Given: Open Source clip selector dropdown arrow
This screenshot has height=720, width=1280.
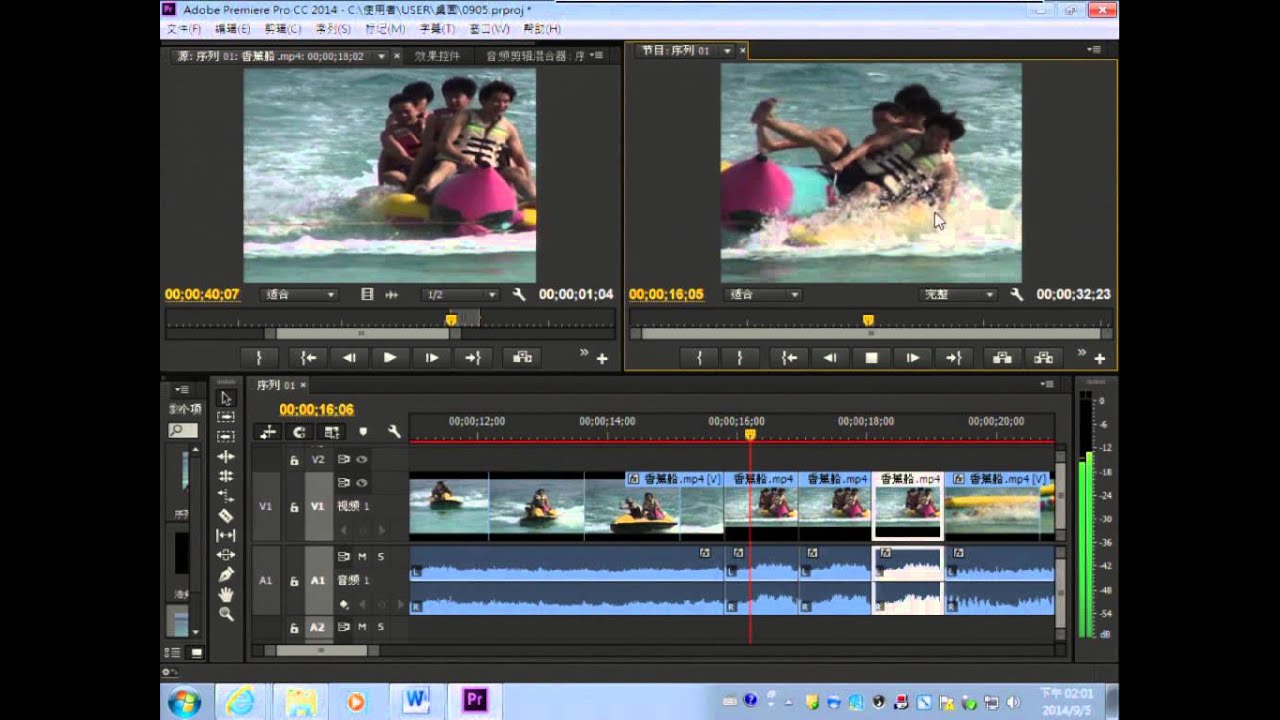Looking at the screenshot, I should [x=381, y=57].
